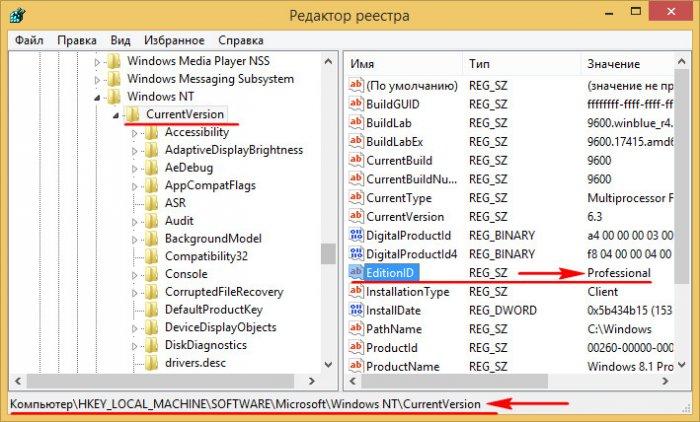Select the ASR folder icon

point(151,203)
